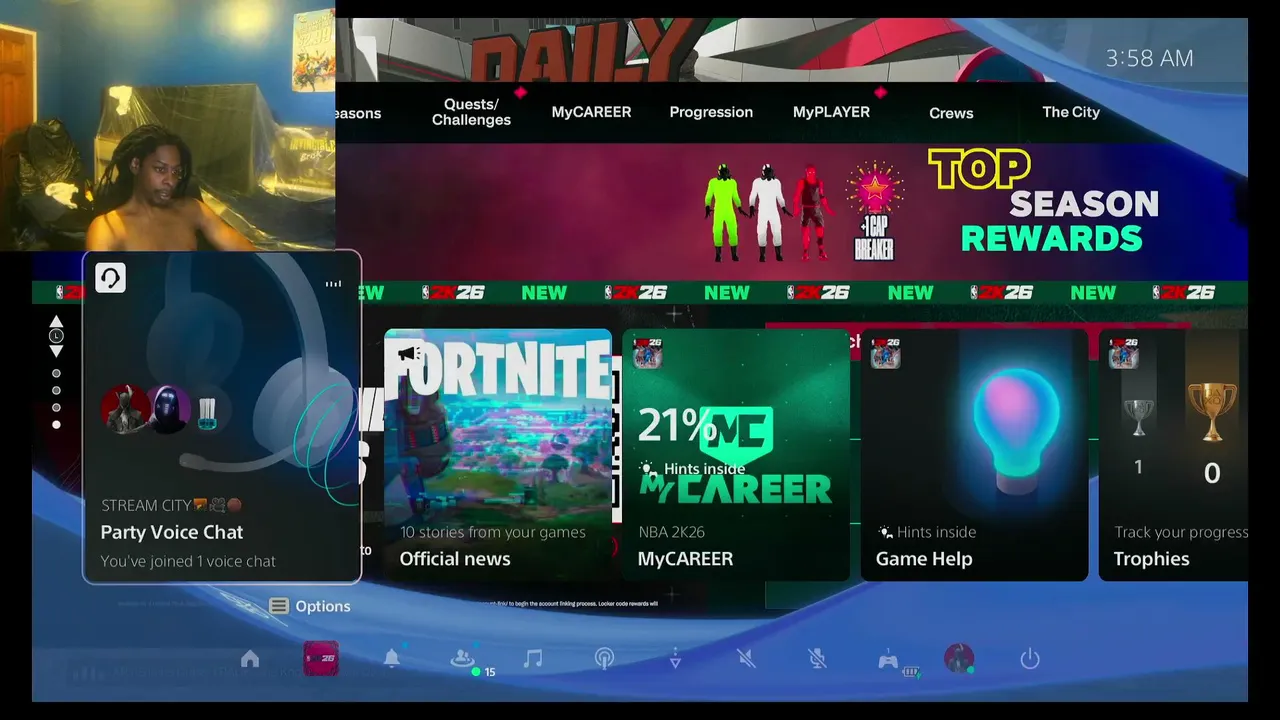Click the second party member avatar
The width and height of the screenshot is (1280, 720).
pyautogui.click(x=167, y=409)
